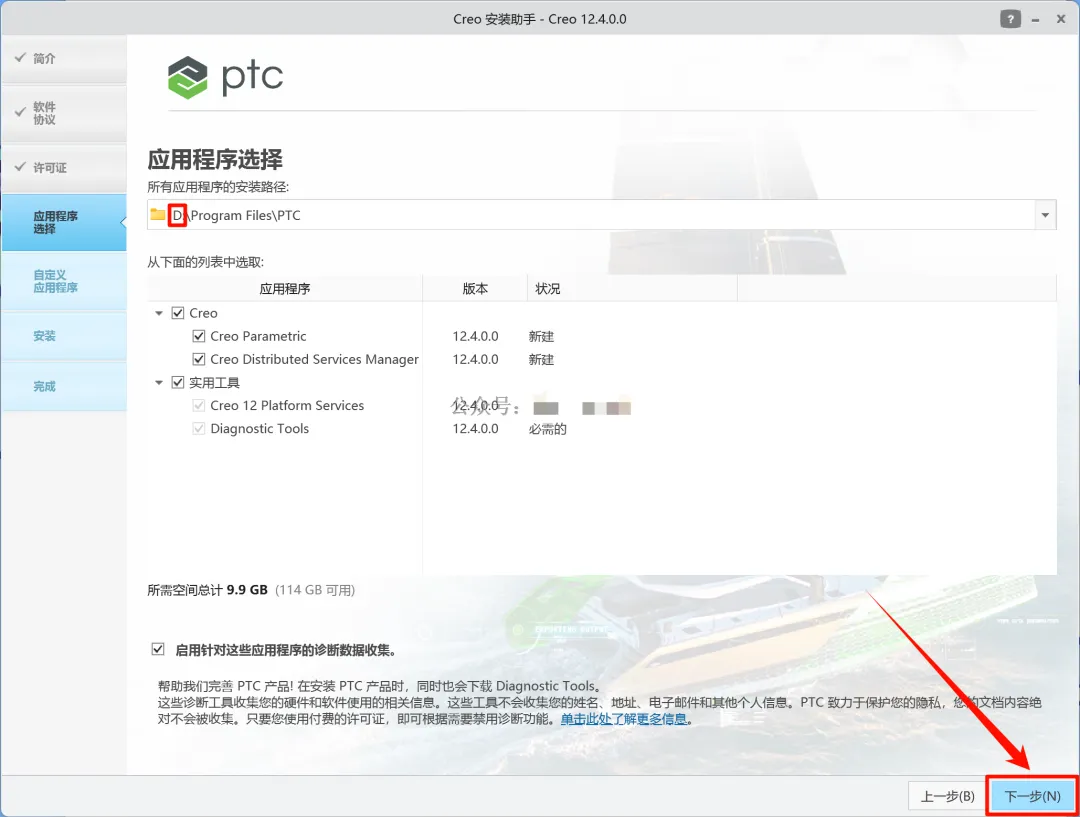The height and width of the screenshot is (817, 1080).
Task: Click the help question mark icon
Action: click(1010, 19)
